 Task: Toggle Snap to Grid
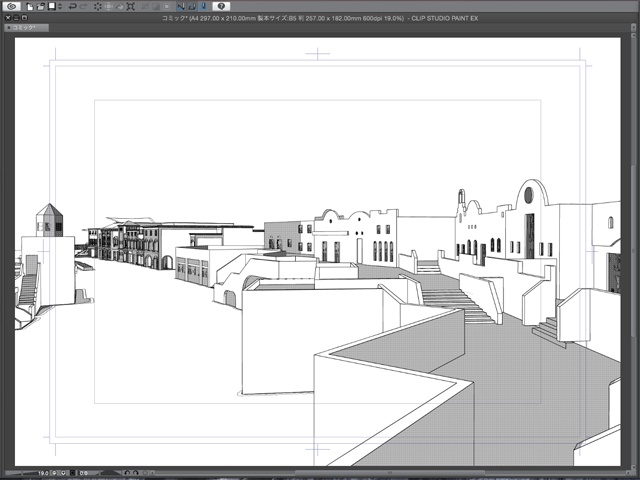[203, 7]
